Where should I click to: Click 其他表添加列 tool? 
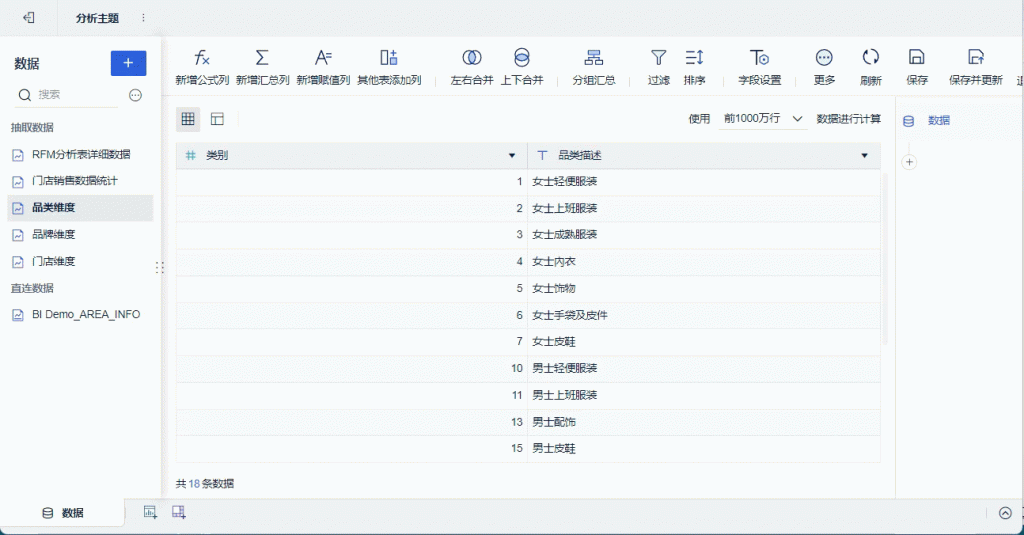(389, 67)
